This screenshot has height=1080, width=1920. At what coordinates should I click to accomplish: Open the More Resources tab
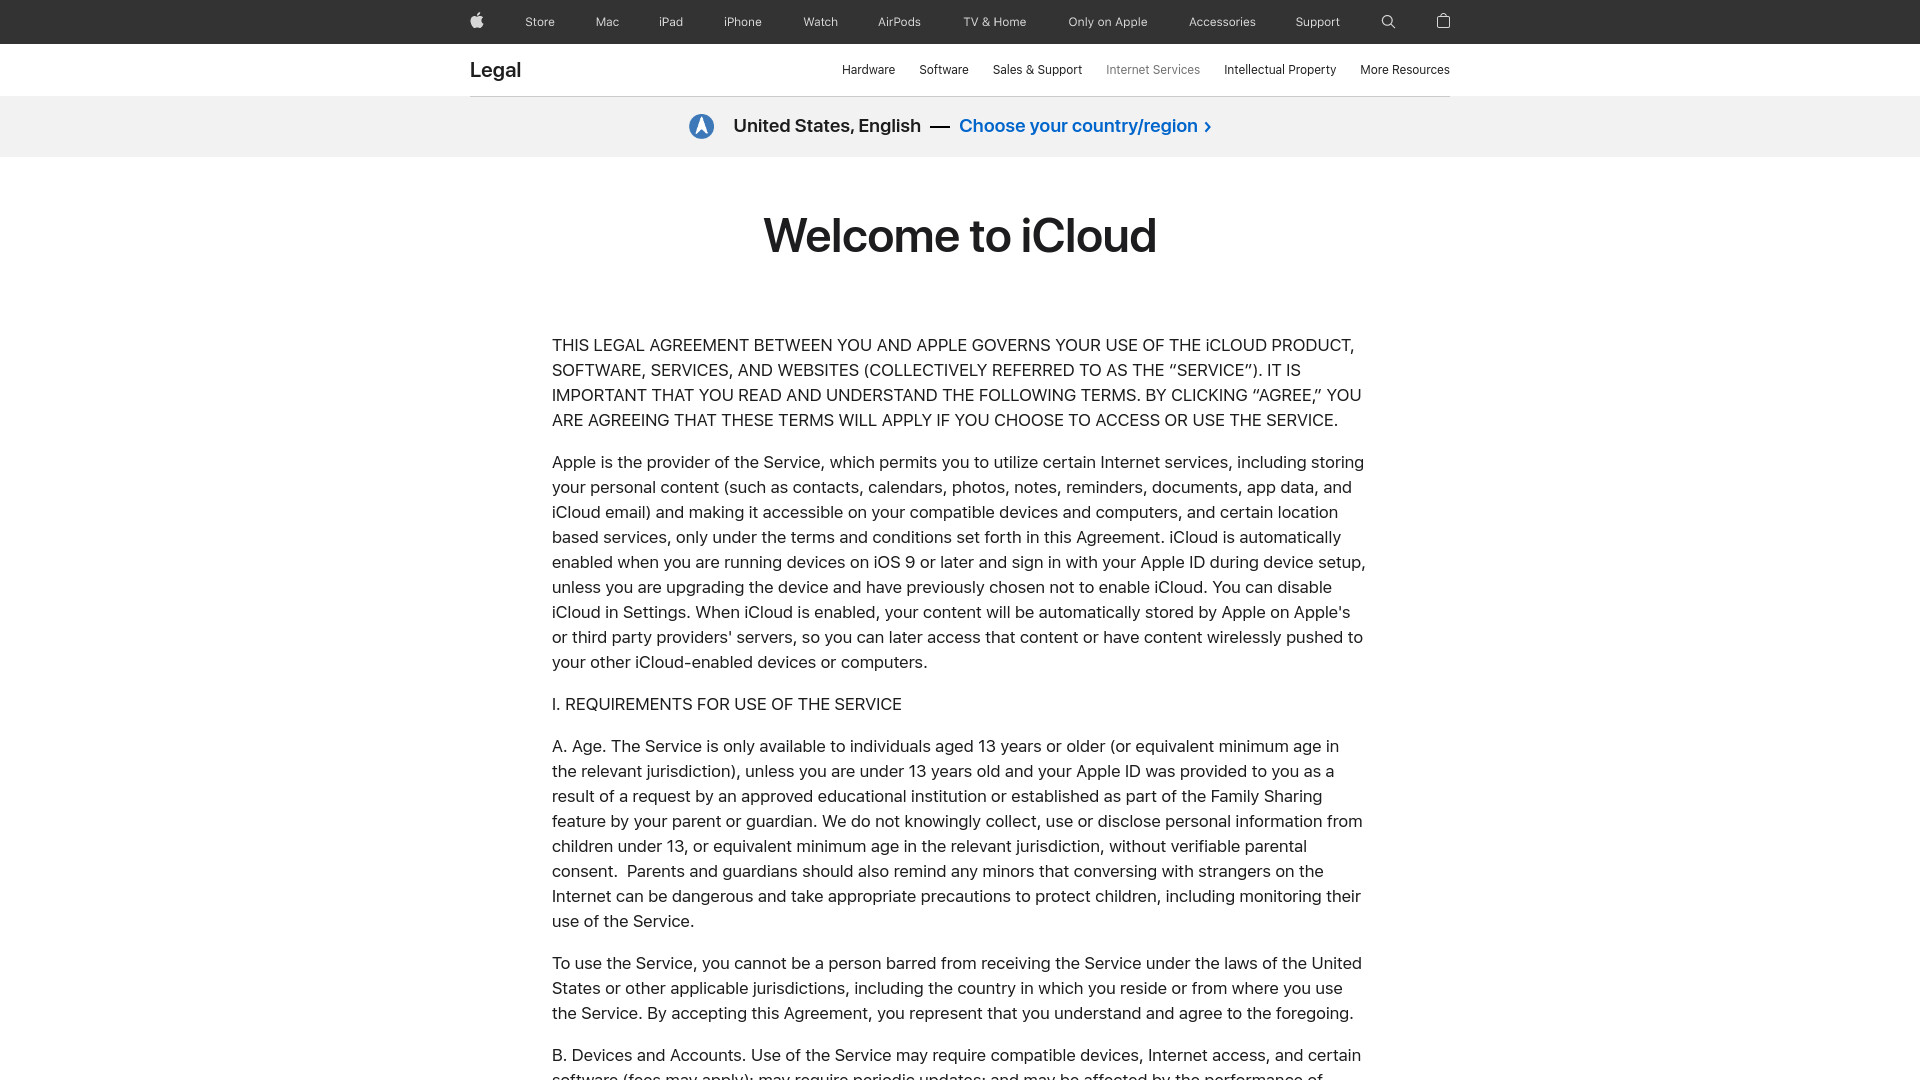(x=1405, y=70)
